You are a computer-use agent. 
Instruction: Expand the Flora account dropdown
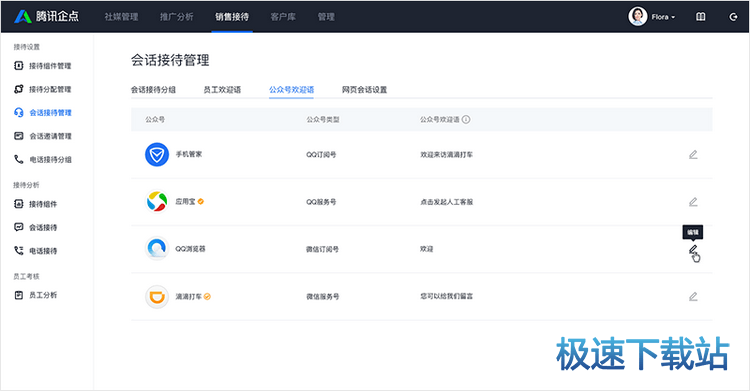click(663, 17)
